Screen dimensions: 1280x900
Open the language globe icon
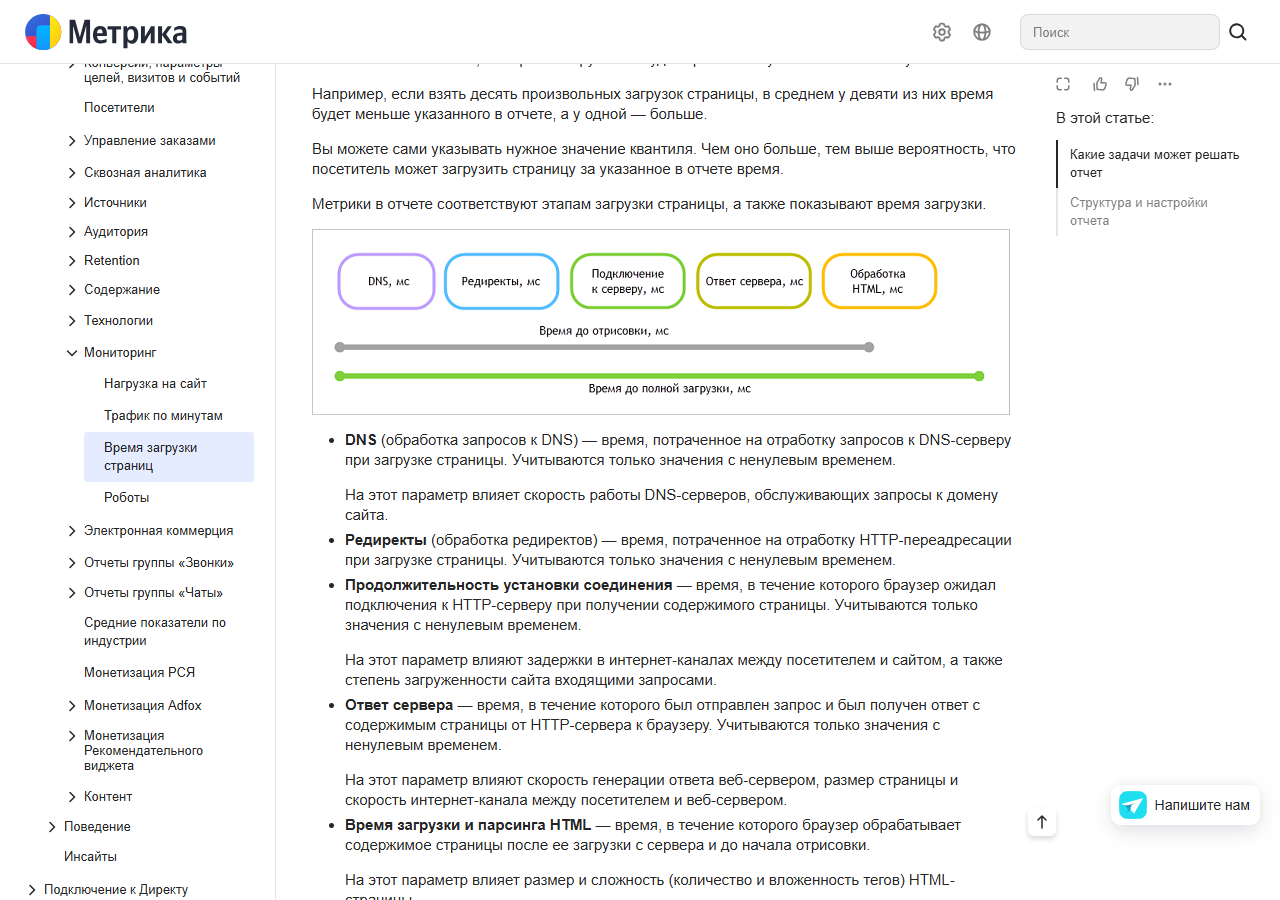(x=982, y=32)
